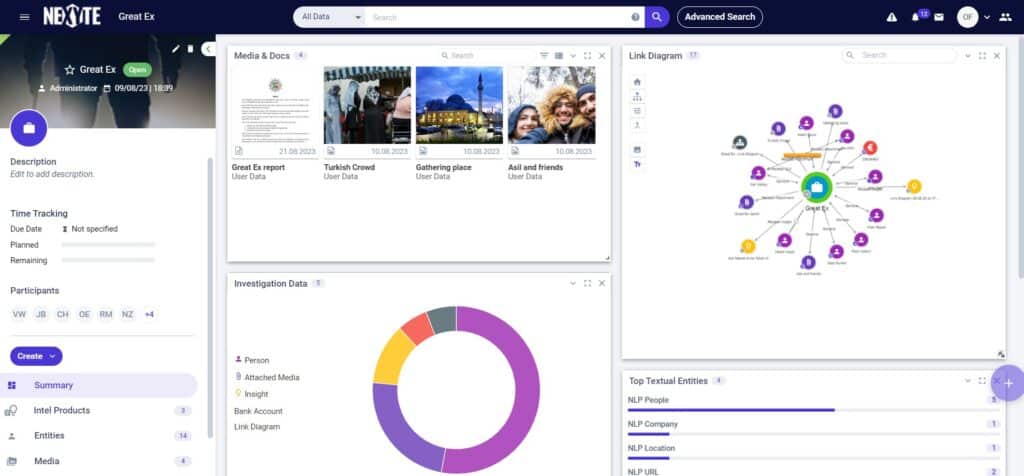This screenshot has width=1024, height=476.
Task: Click red segment of donut chart
Action: click(x=418, y=328)
